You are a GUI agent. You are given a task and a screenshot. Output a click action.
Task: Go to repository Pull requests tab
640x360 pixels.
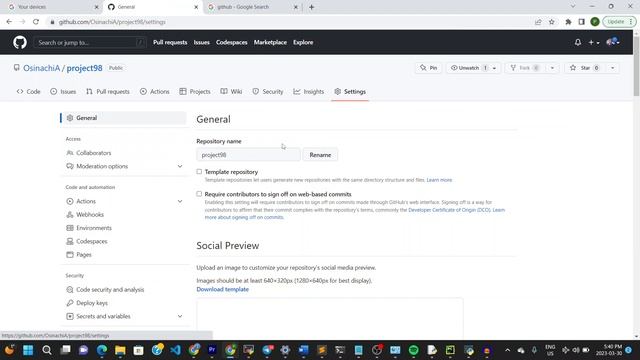pyautogui.click(x=108, y=91)
